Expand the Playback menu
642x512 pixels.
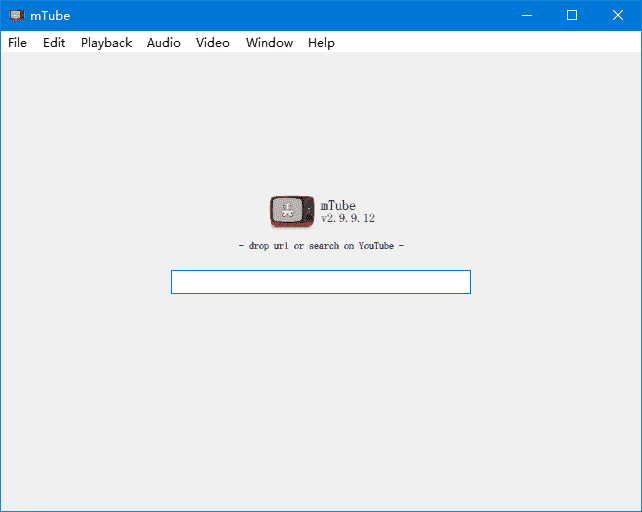[106, 43]
